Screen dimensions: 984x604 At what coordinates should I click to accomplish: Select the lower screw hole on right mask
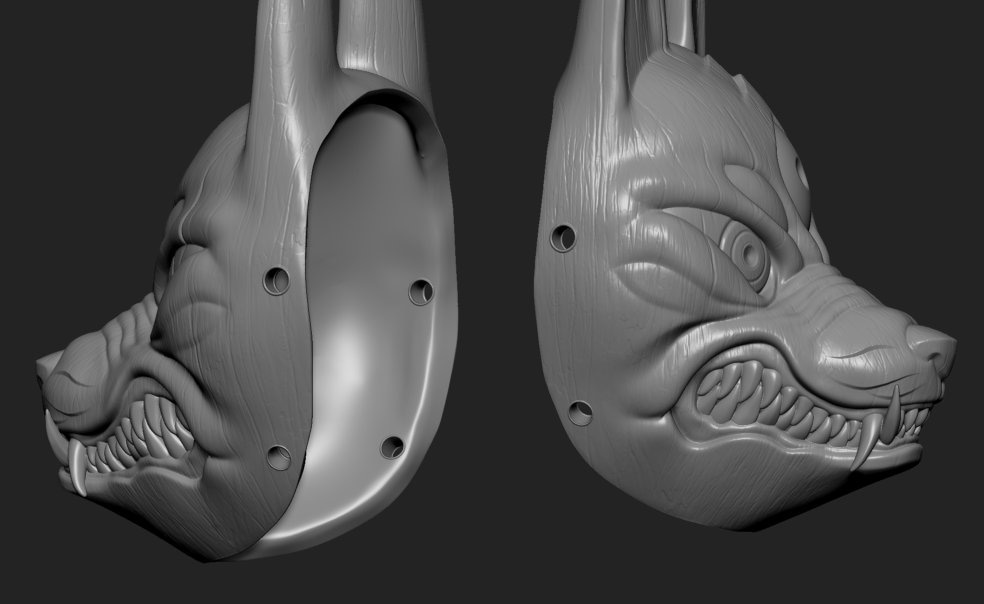click(580, 413)
